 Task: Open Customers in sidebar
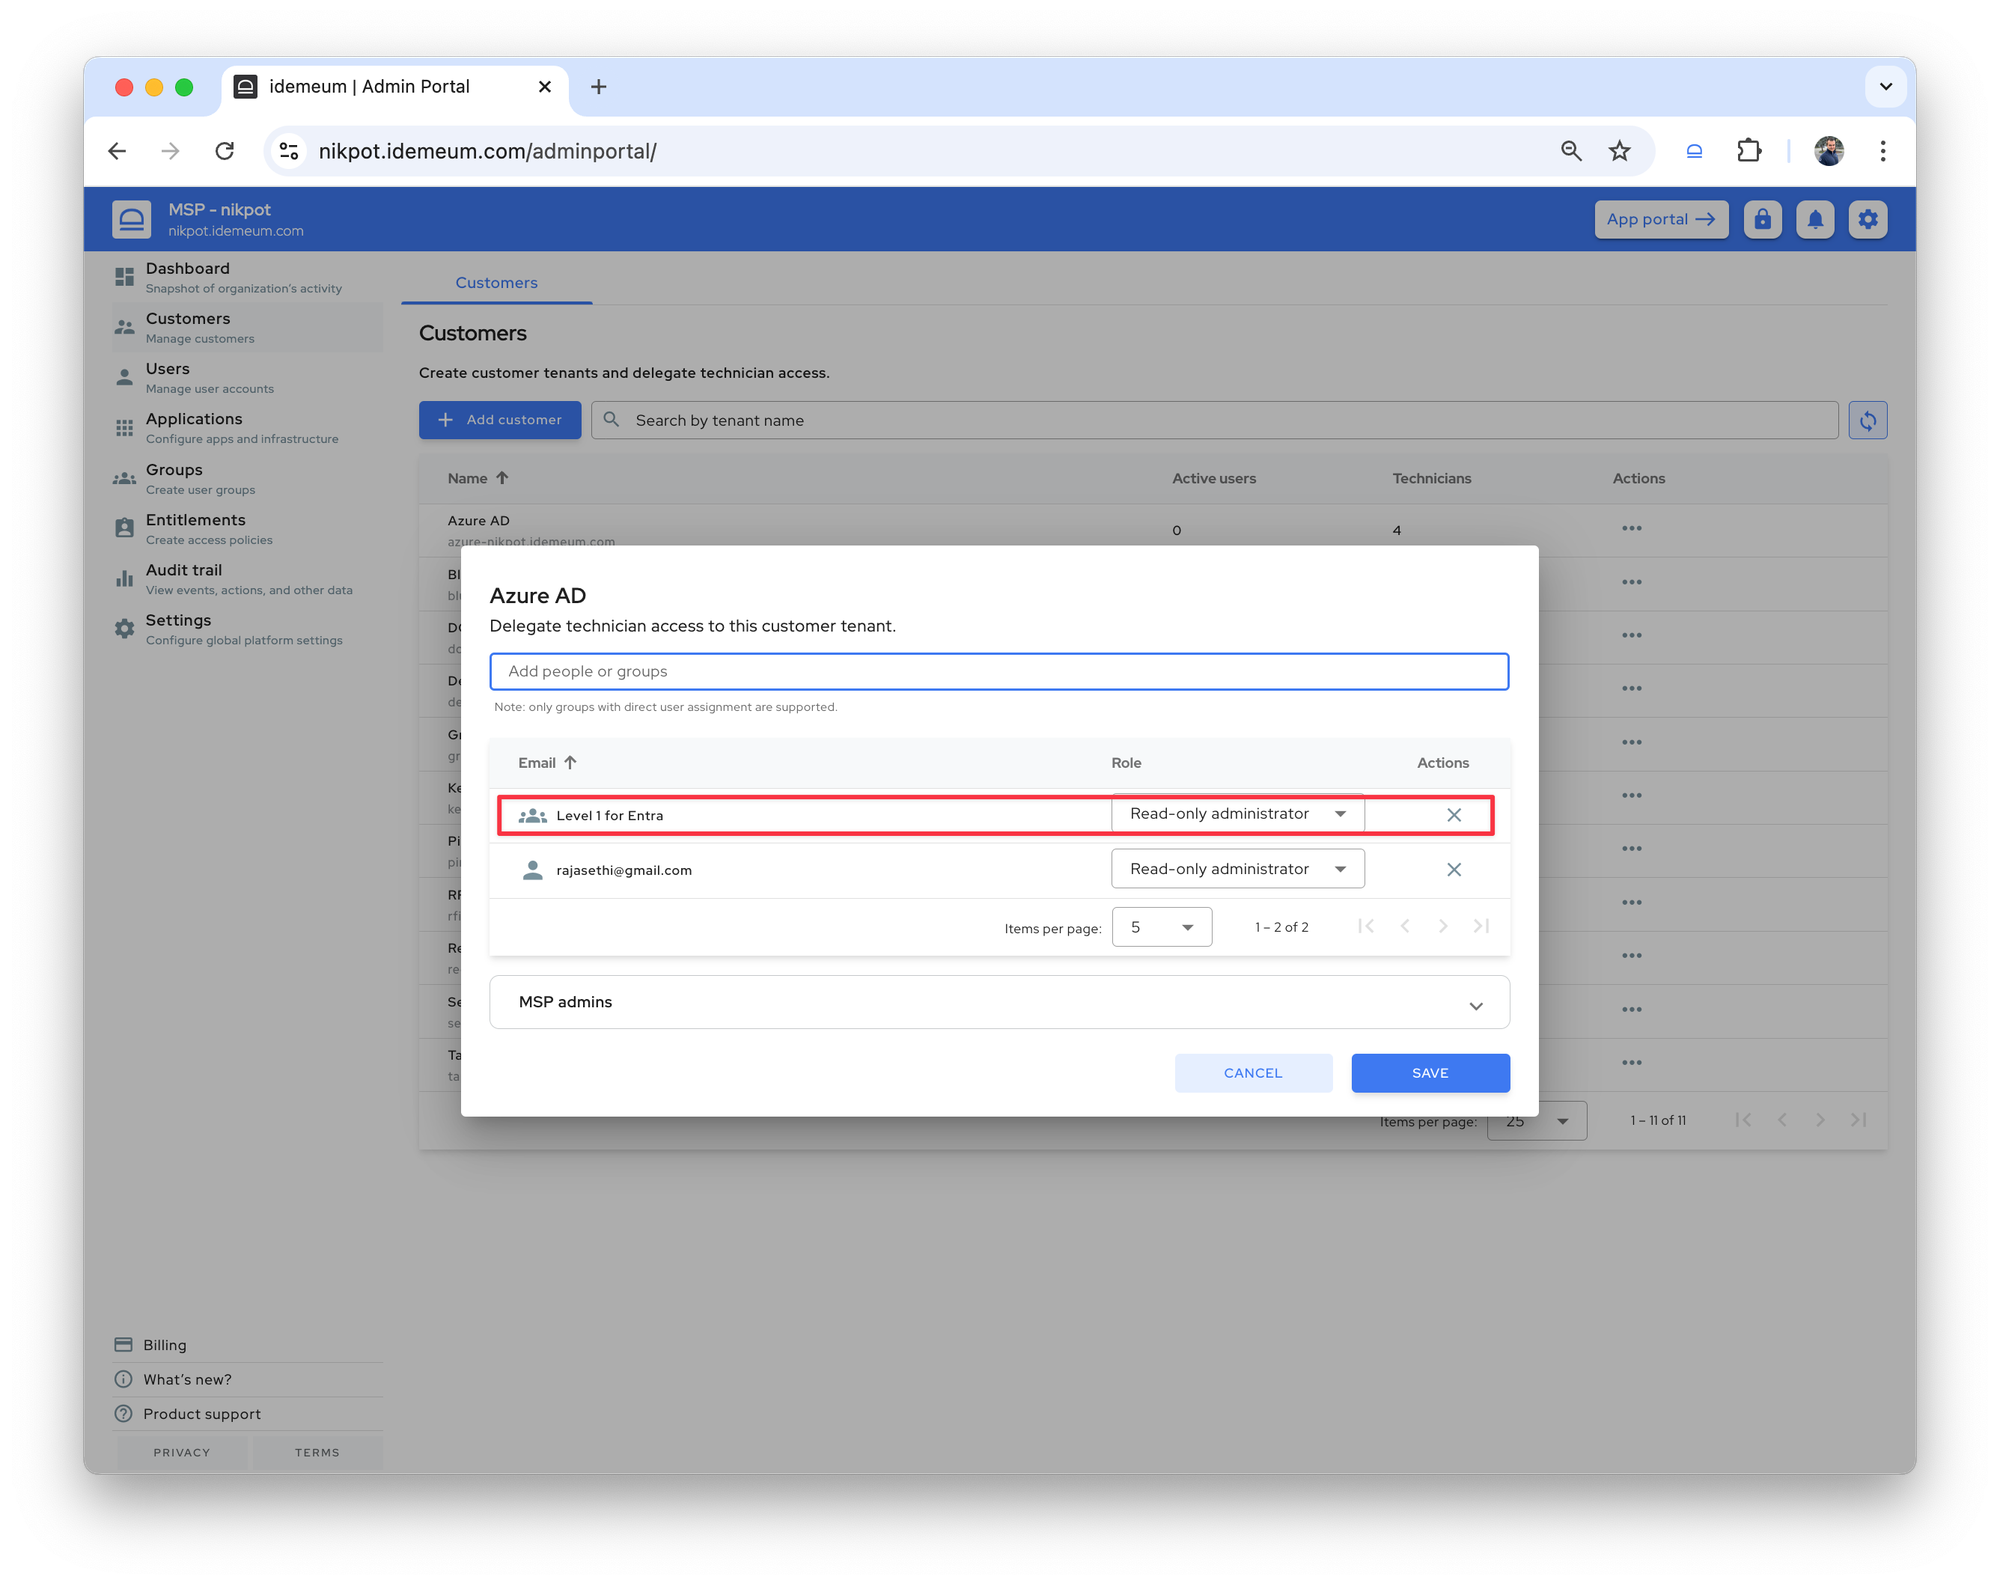click(247, 327)
